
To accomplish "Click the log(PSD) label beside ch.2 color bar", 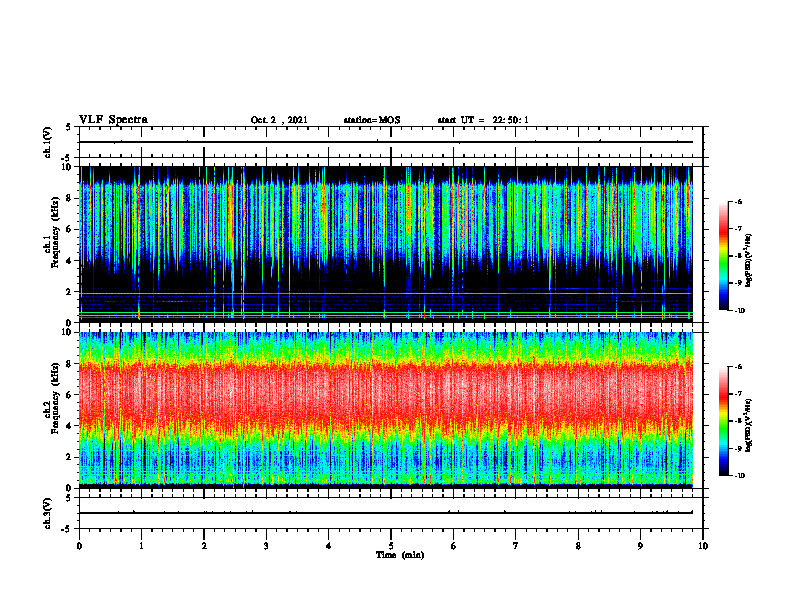I will point(749,425).
